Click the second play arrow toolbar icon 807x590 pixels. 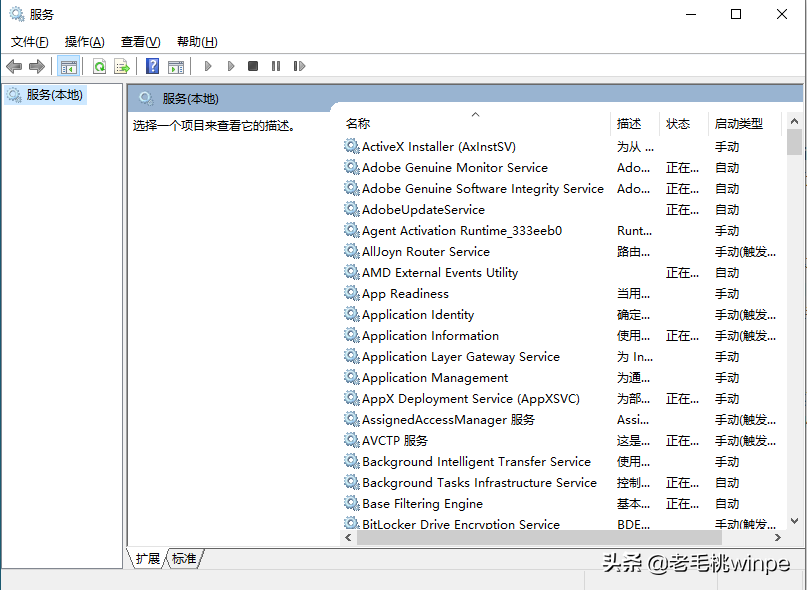click(231, 66)
